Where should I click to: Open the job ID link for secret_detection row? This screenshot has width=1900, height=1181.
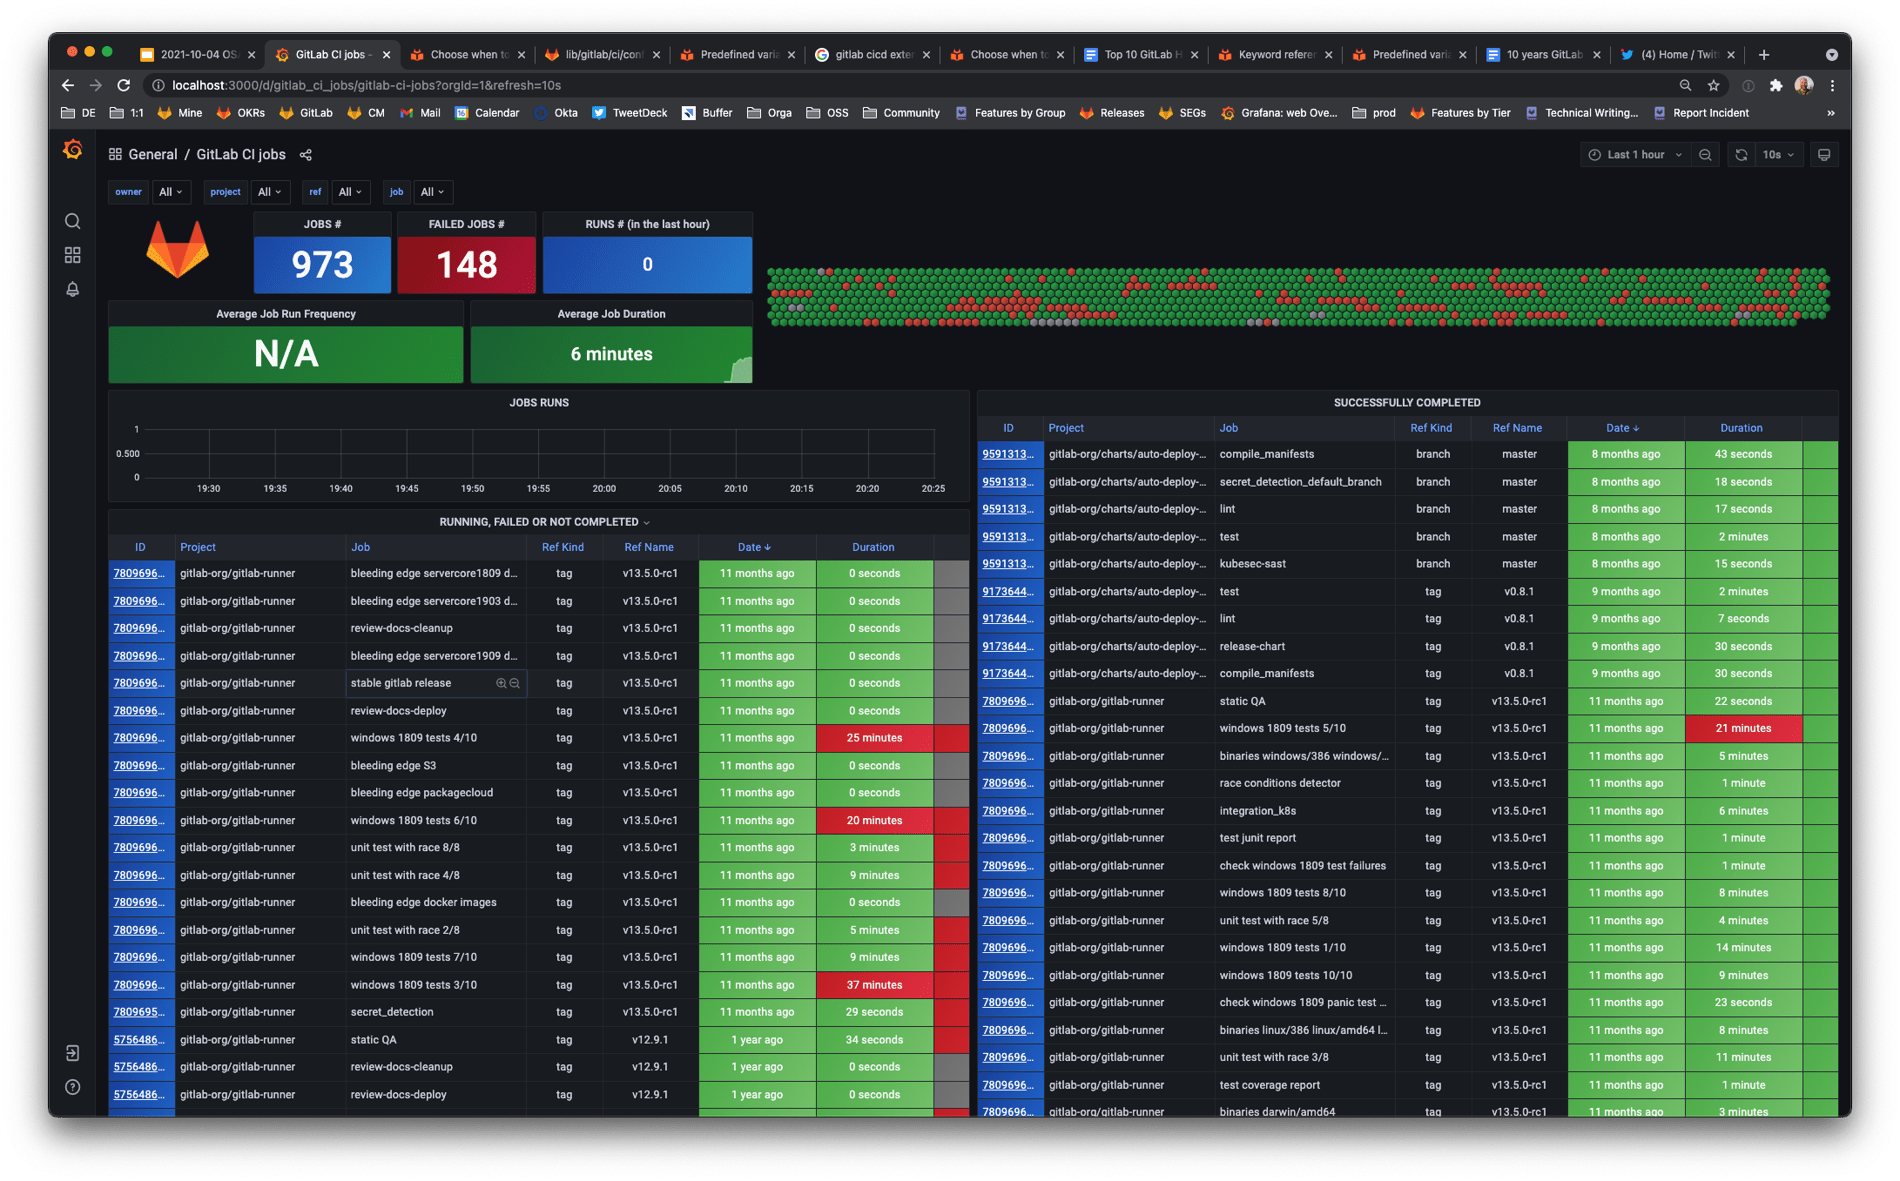(139, 1013)
